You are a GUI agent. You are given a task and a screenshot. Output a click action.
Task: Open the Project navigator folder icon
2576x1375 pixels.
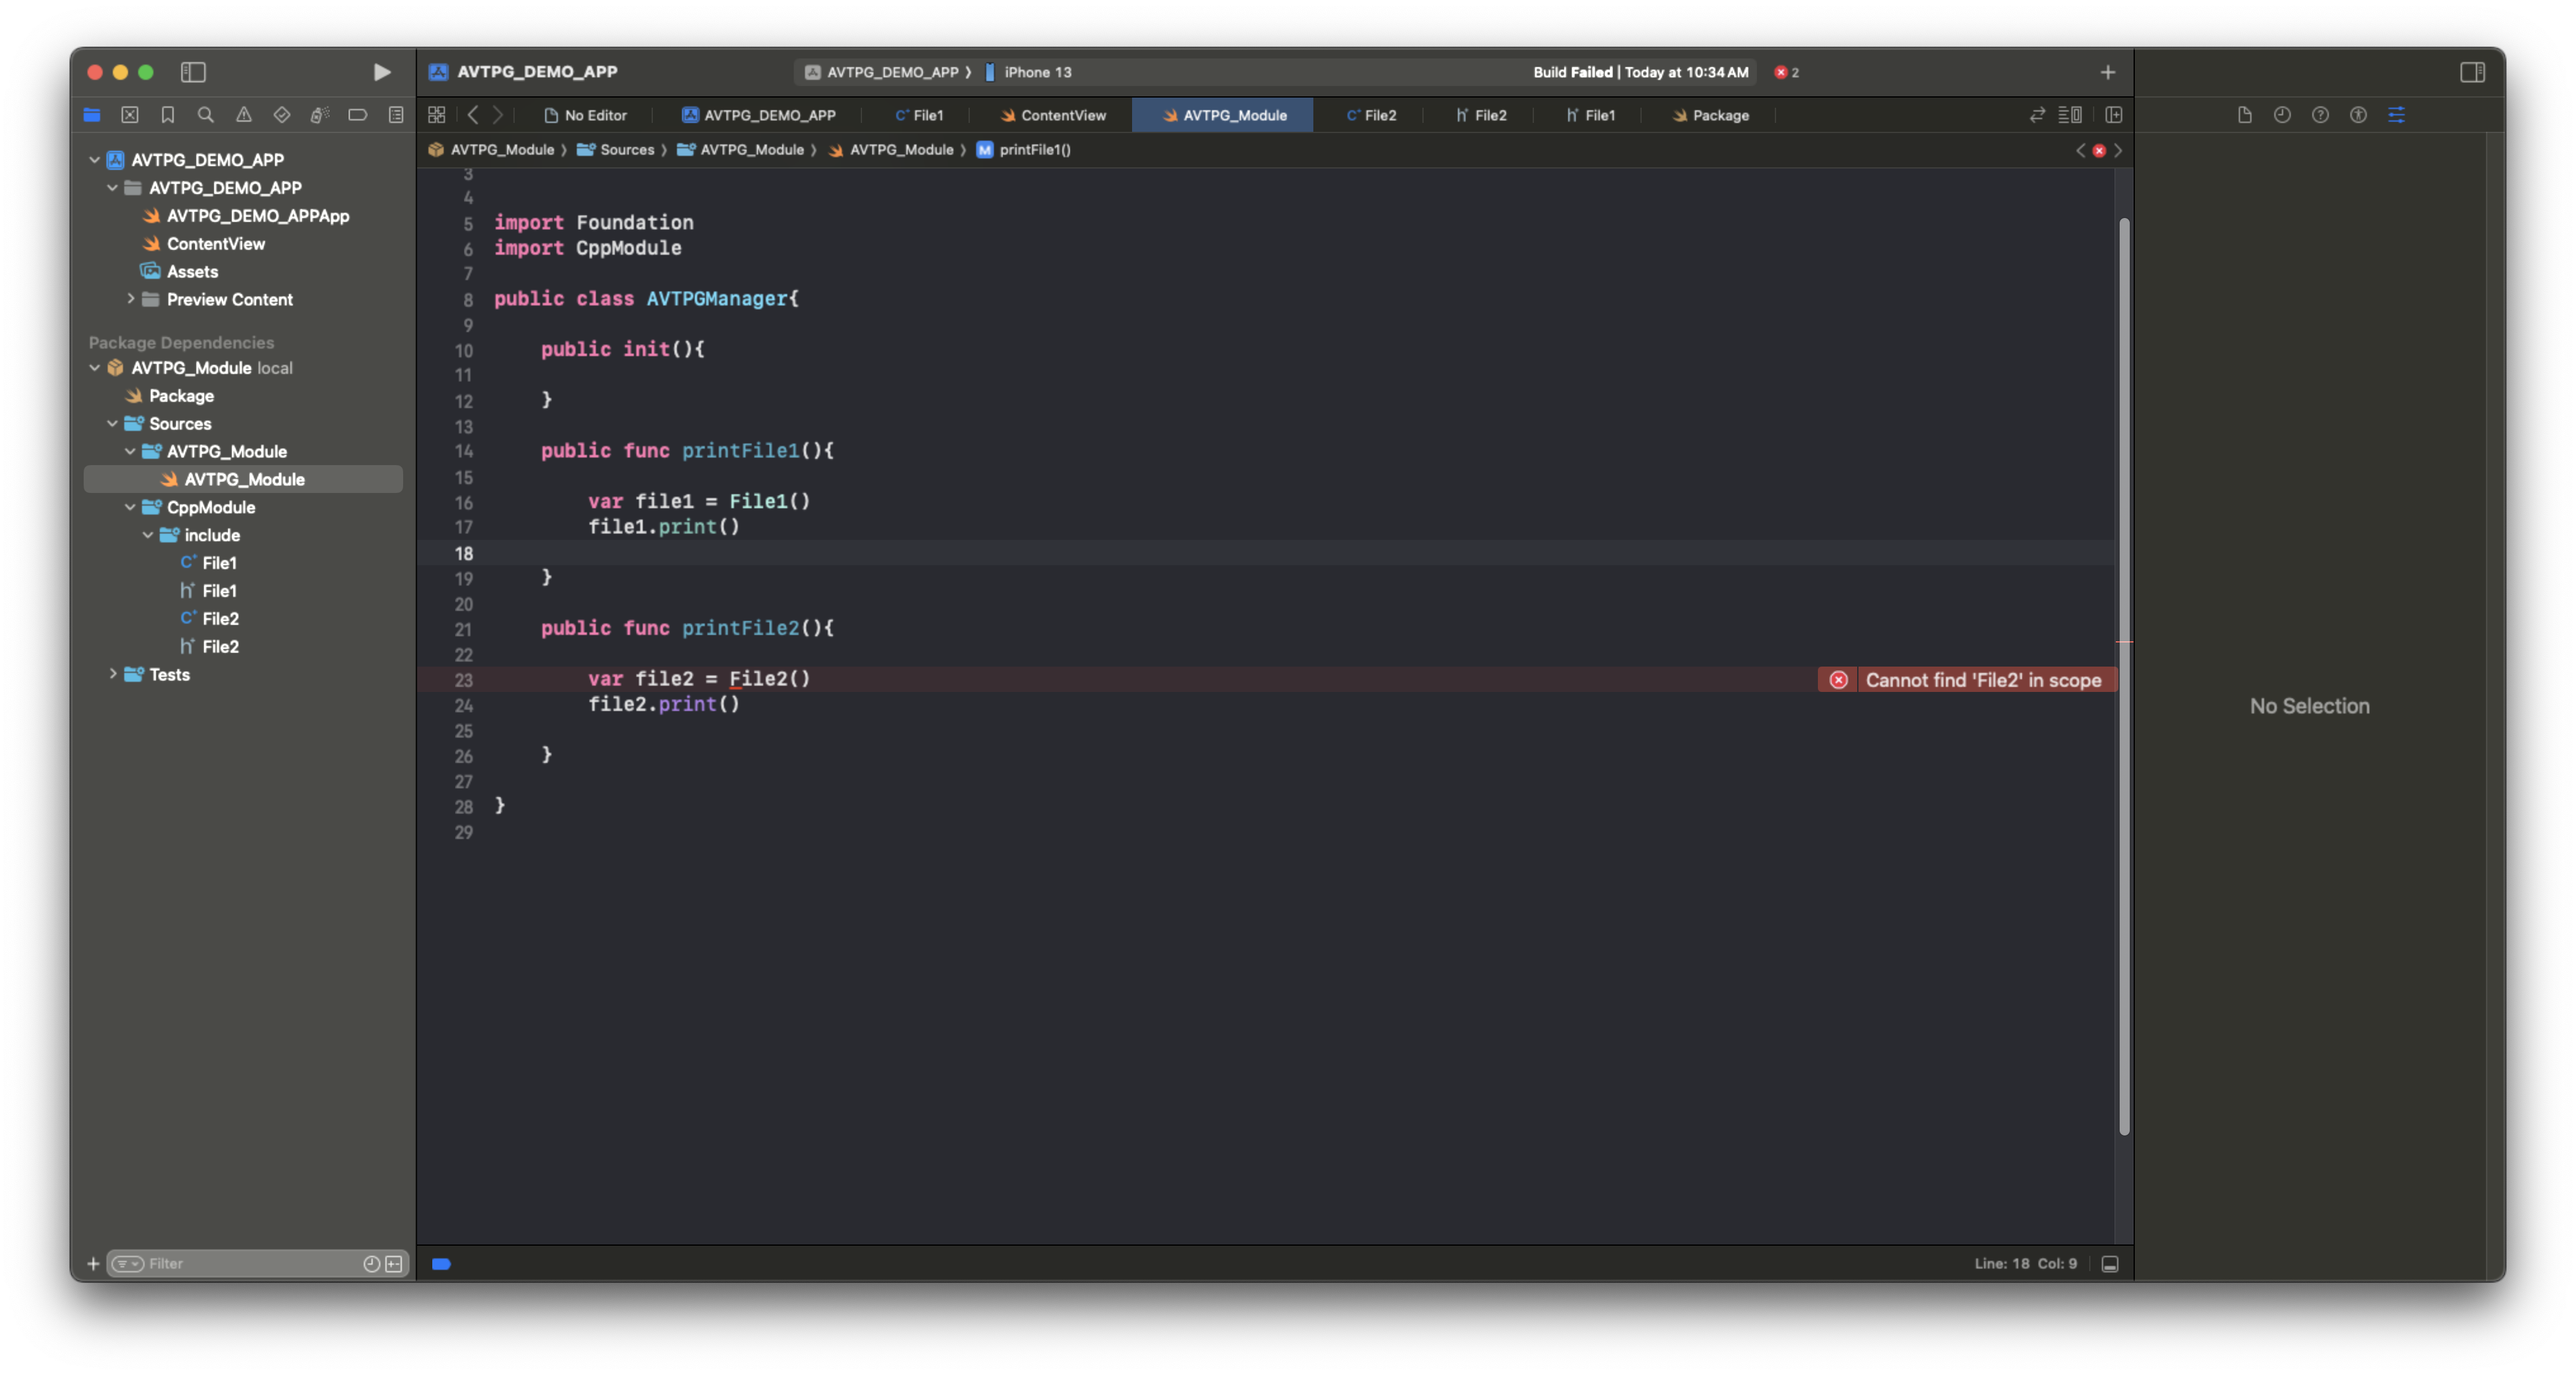pyautogui.click(x=92, y=115)
